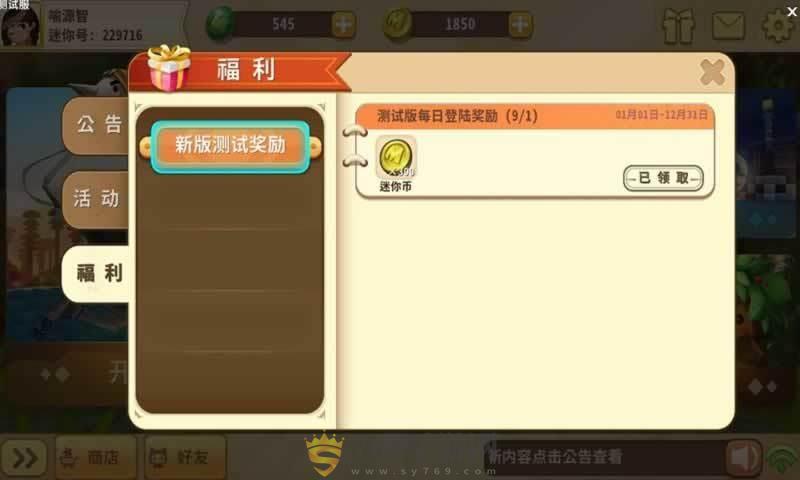This screenshot has width=800, height=480.
Task: Open the gift box icon in top bar
Action: (x=679, y=26)
